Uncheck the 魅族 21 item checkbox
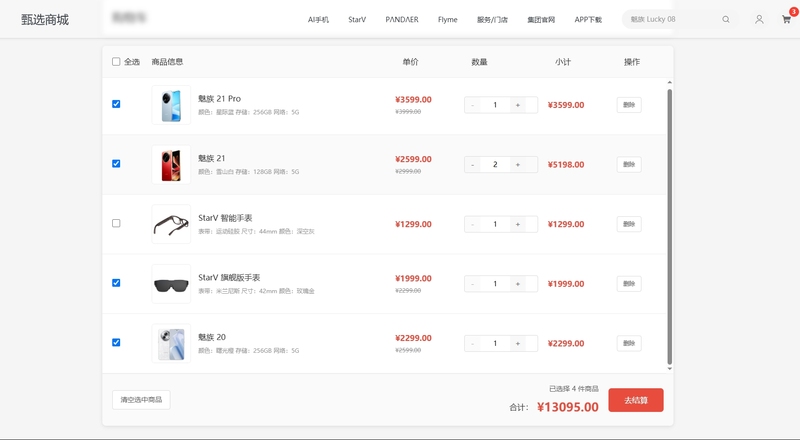 (x=116, y=164)
